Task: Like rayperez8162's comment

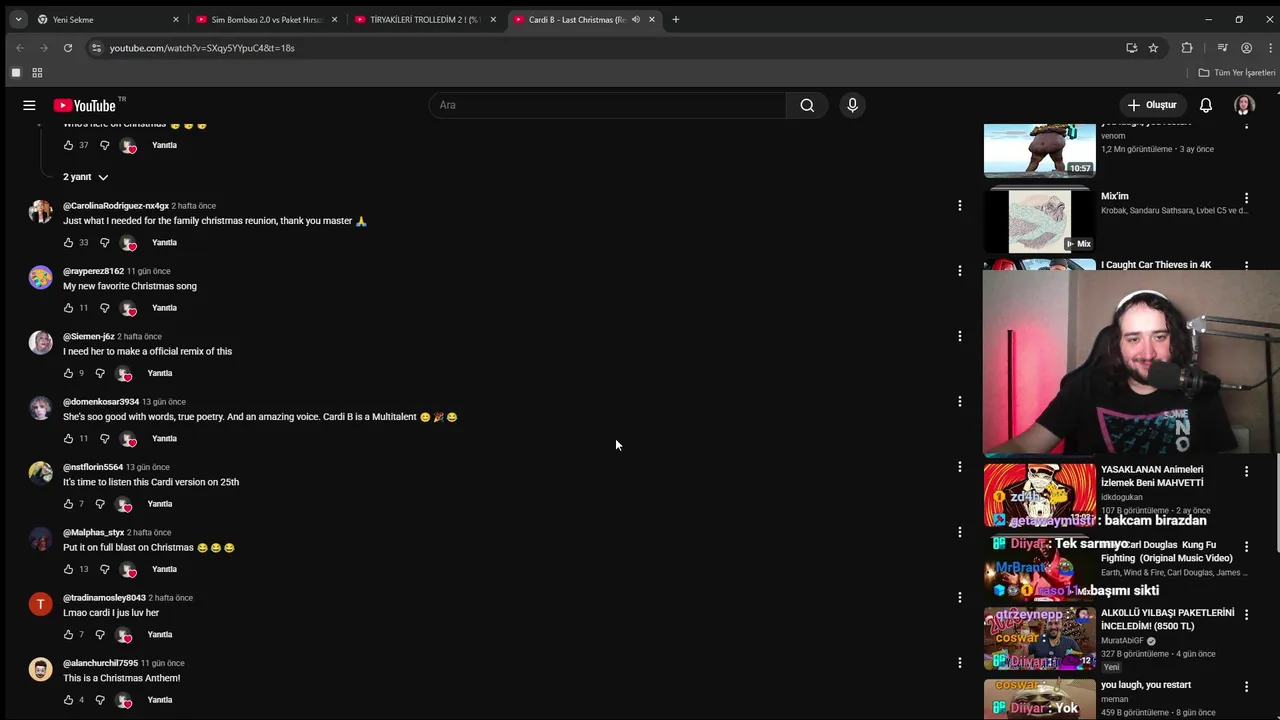Action: tap(68, 308)
